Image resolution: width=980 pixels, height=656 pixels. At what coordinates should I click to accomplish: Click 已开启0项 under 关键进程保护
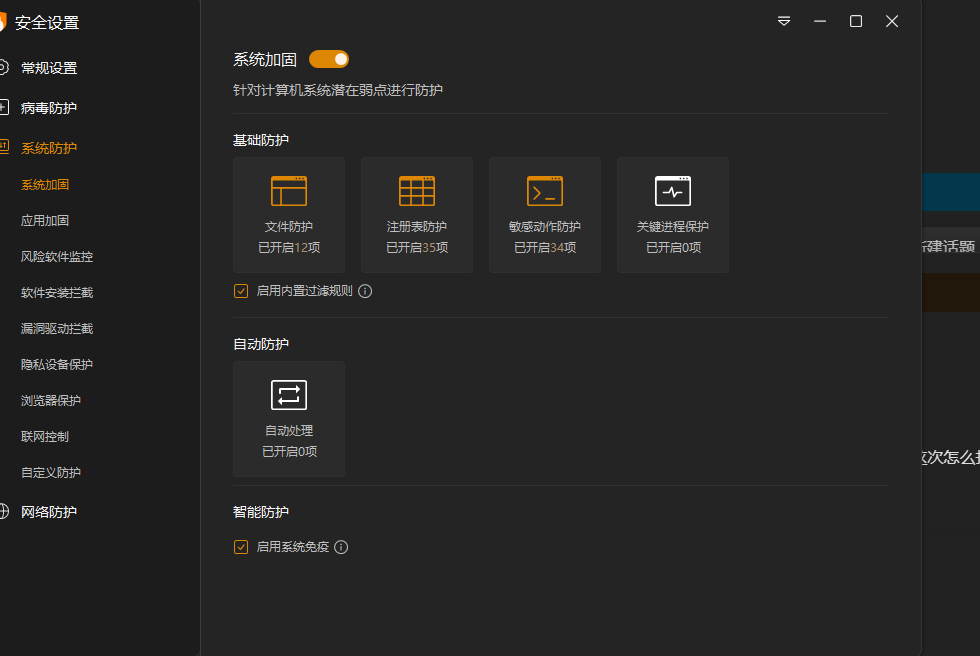click(673, 248)
